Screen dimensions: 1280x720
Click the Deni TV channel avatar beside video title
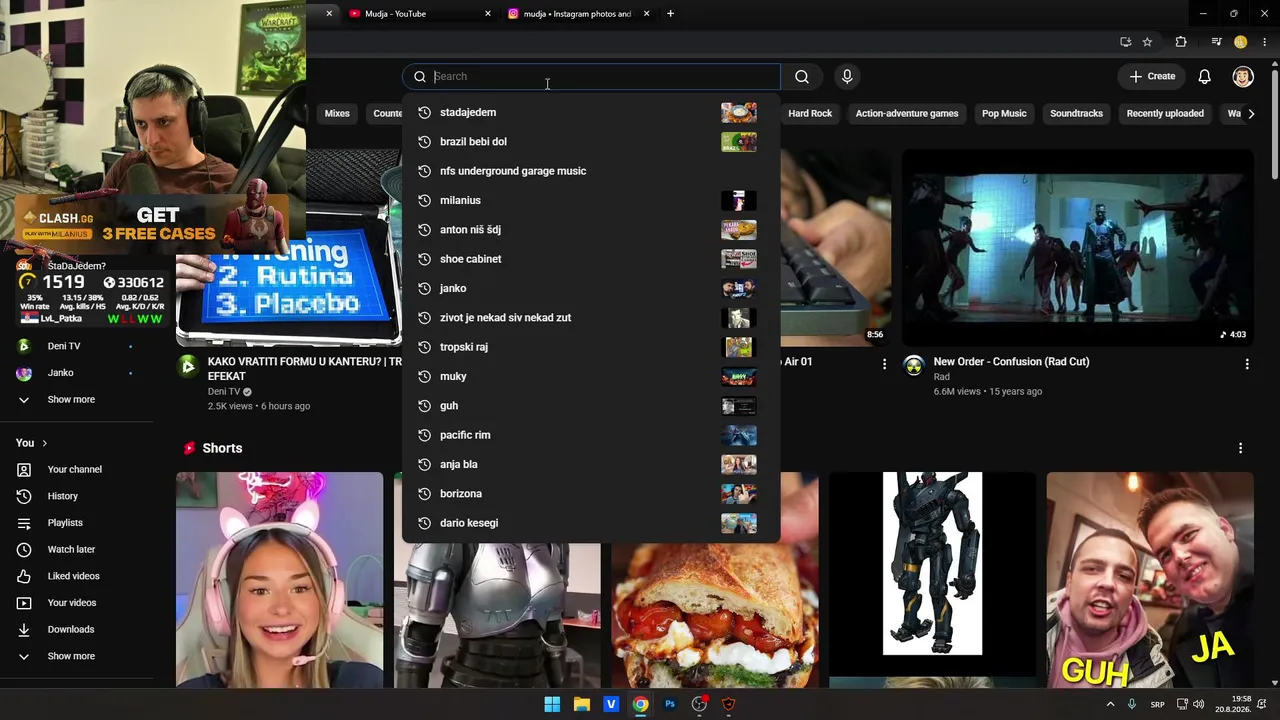(x=188, y=366)
